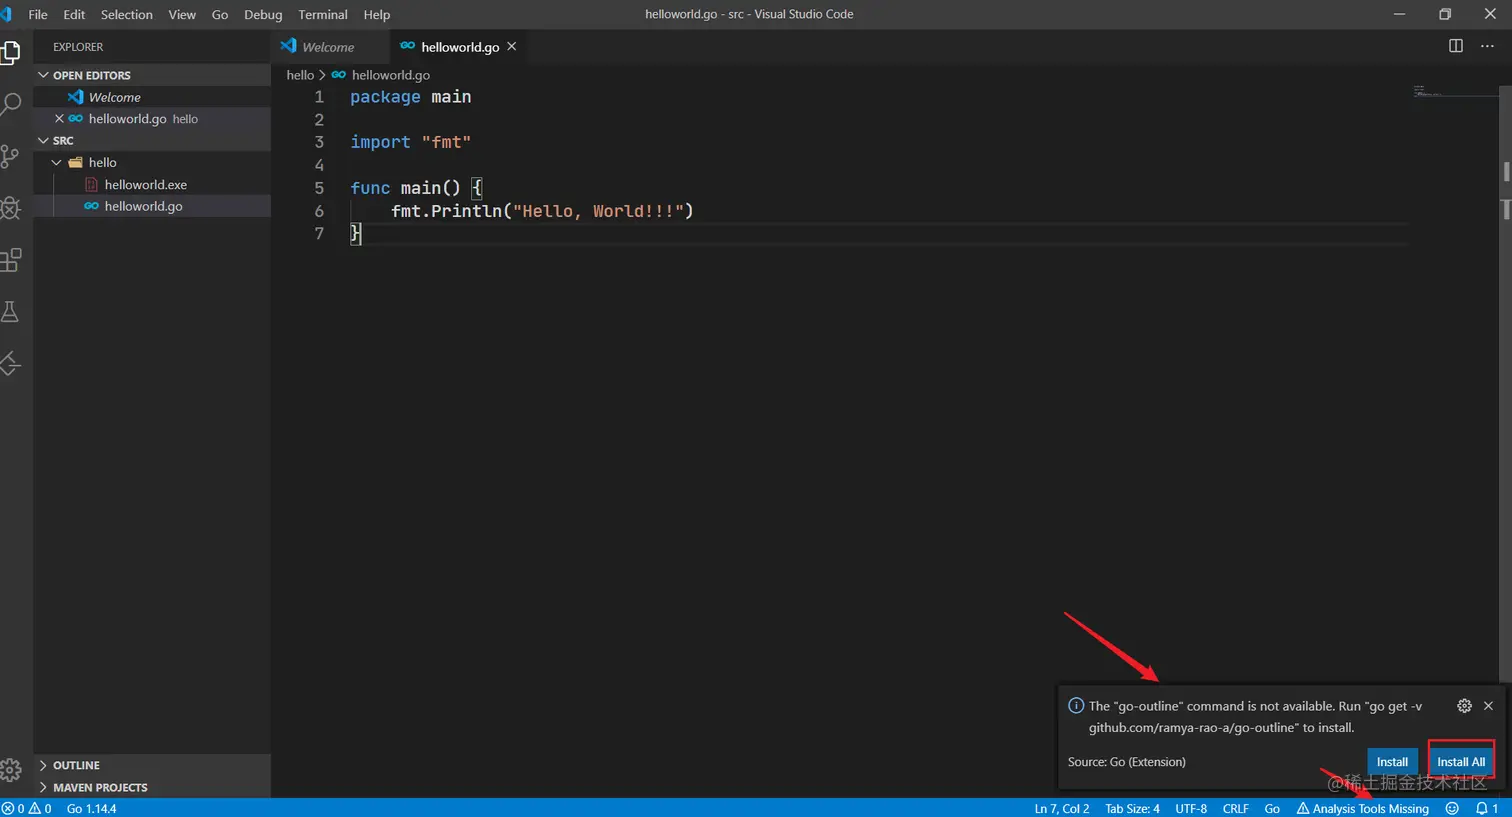Click the Install button
Viewport: 1512px width, 817px height.
point(1392,762)
